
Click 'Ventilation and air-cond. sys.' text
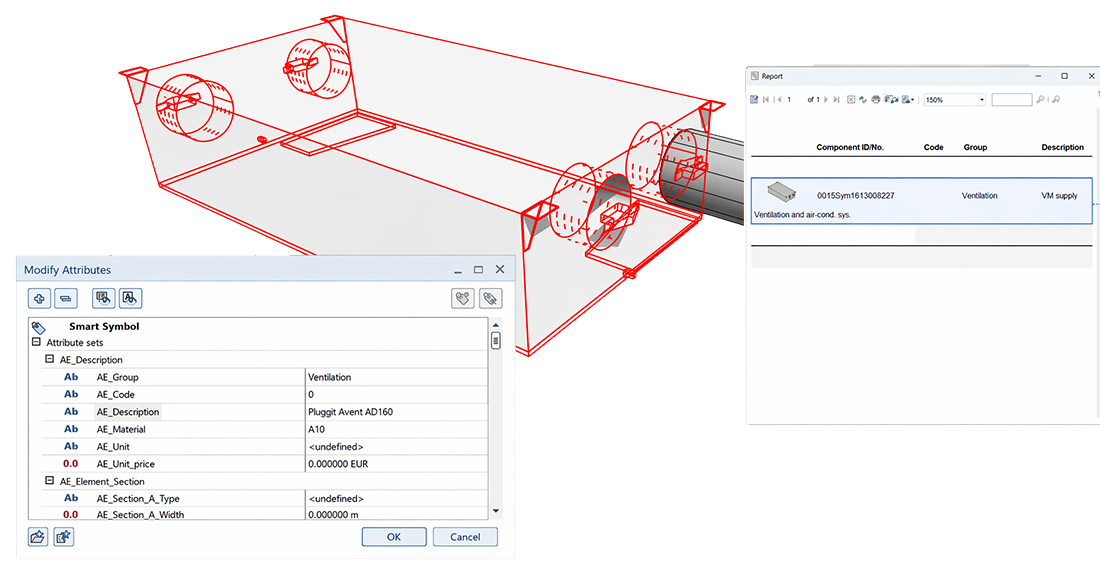(802, 215)
